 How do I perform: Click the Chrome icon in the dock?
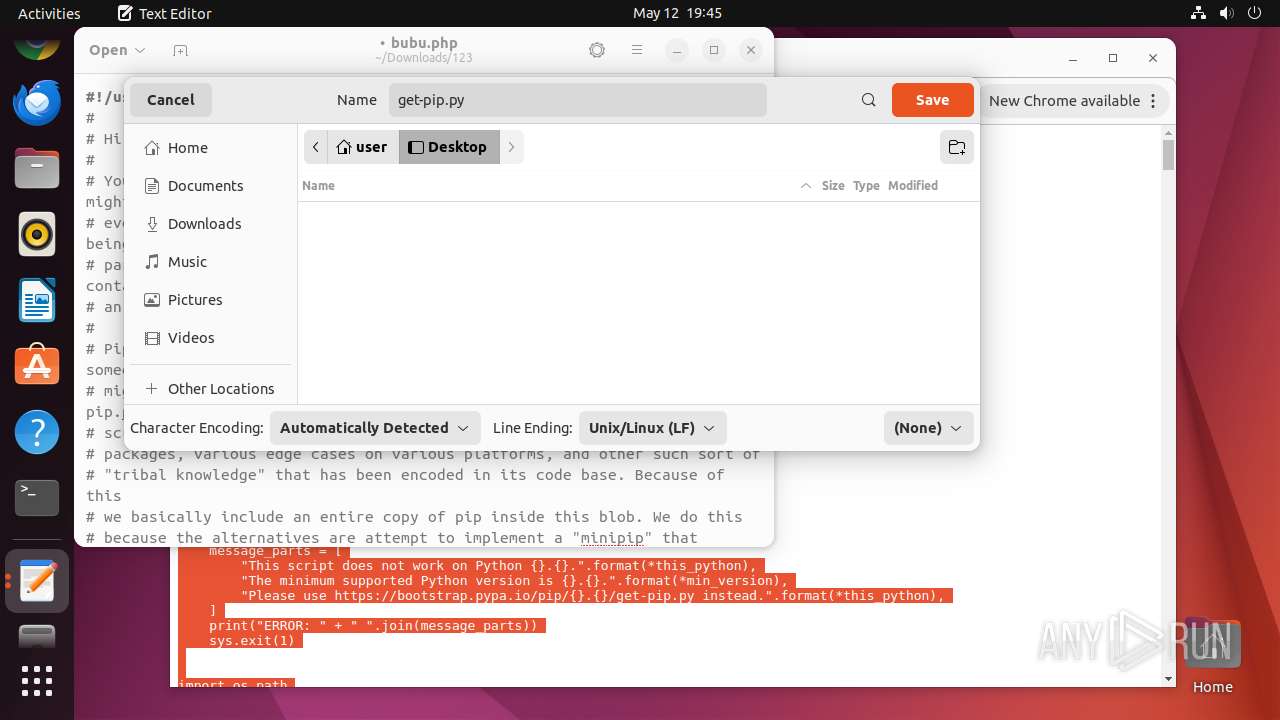(x=37, y=44)
